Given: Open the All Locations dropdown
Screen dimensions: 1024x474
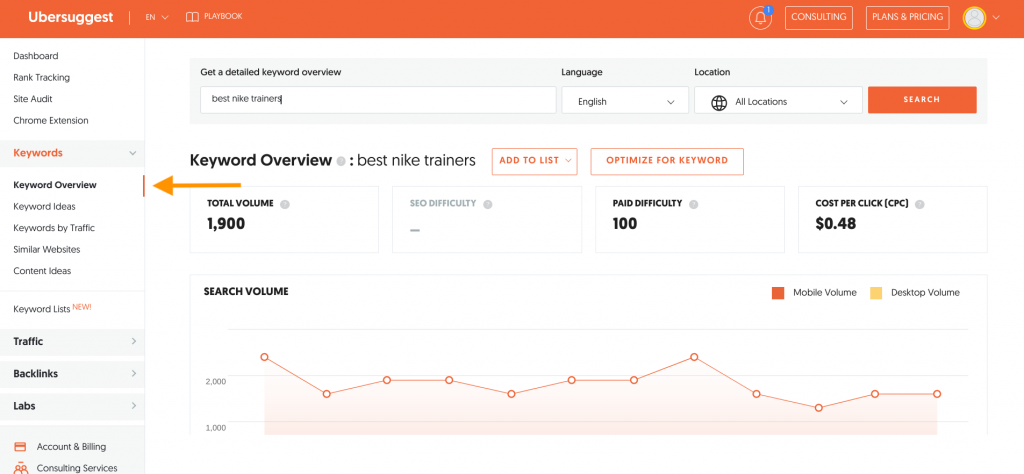Looking at the screenshot, I should point(778,100).
